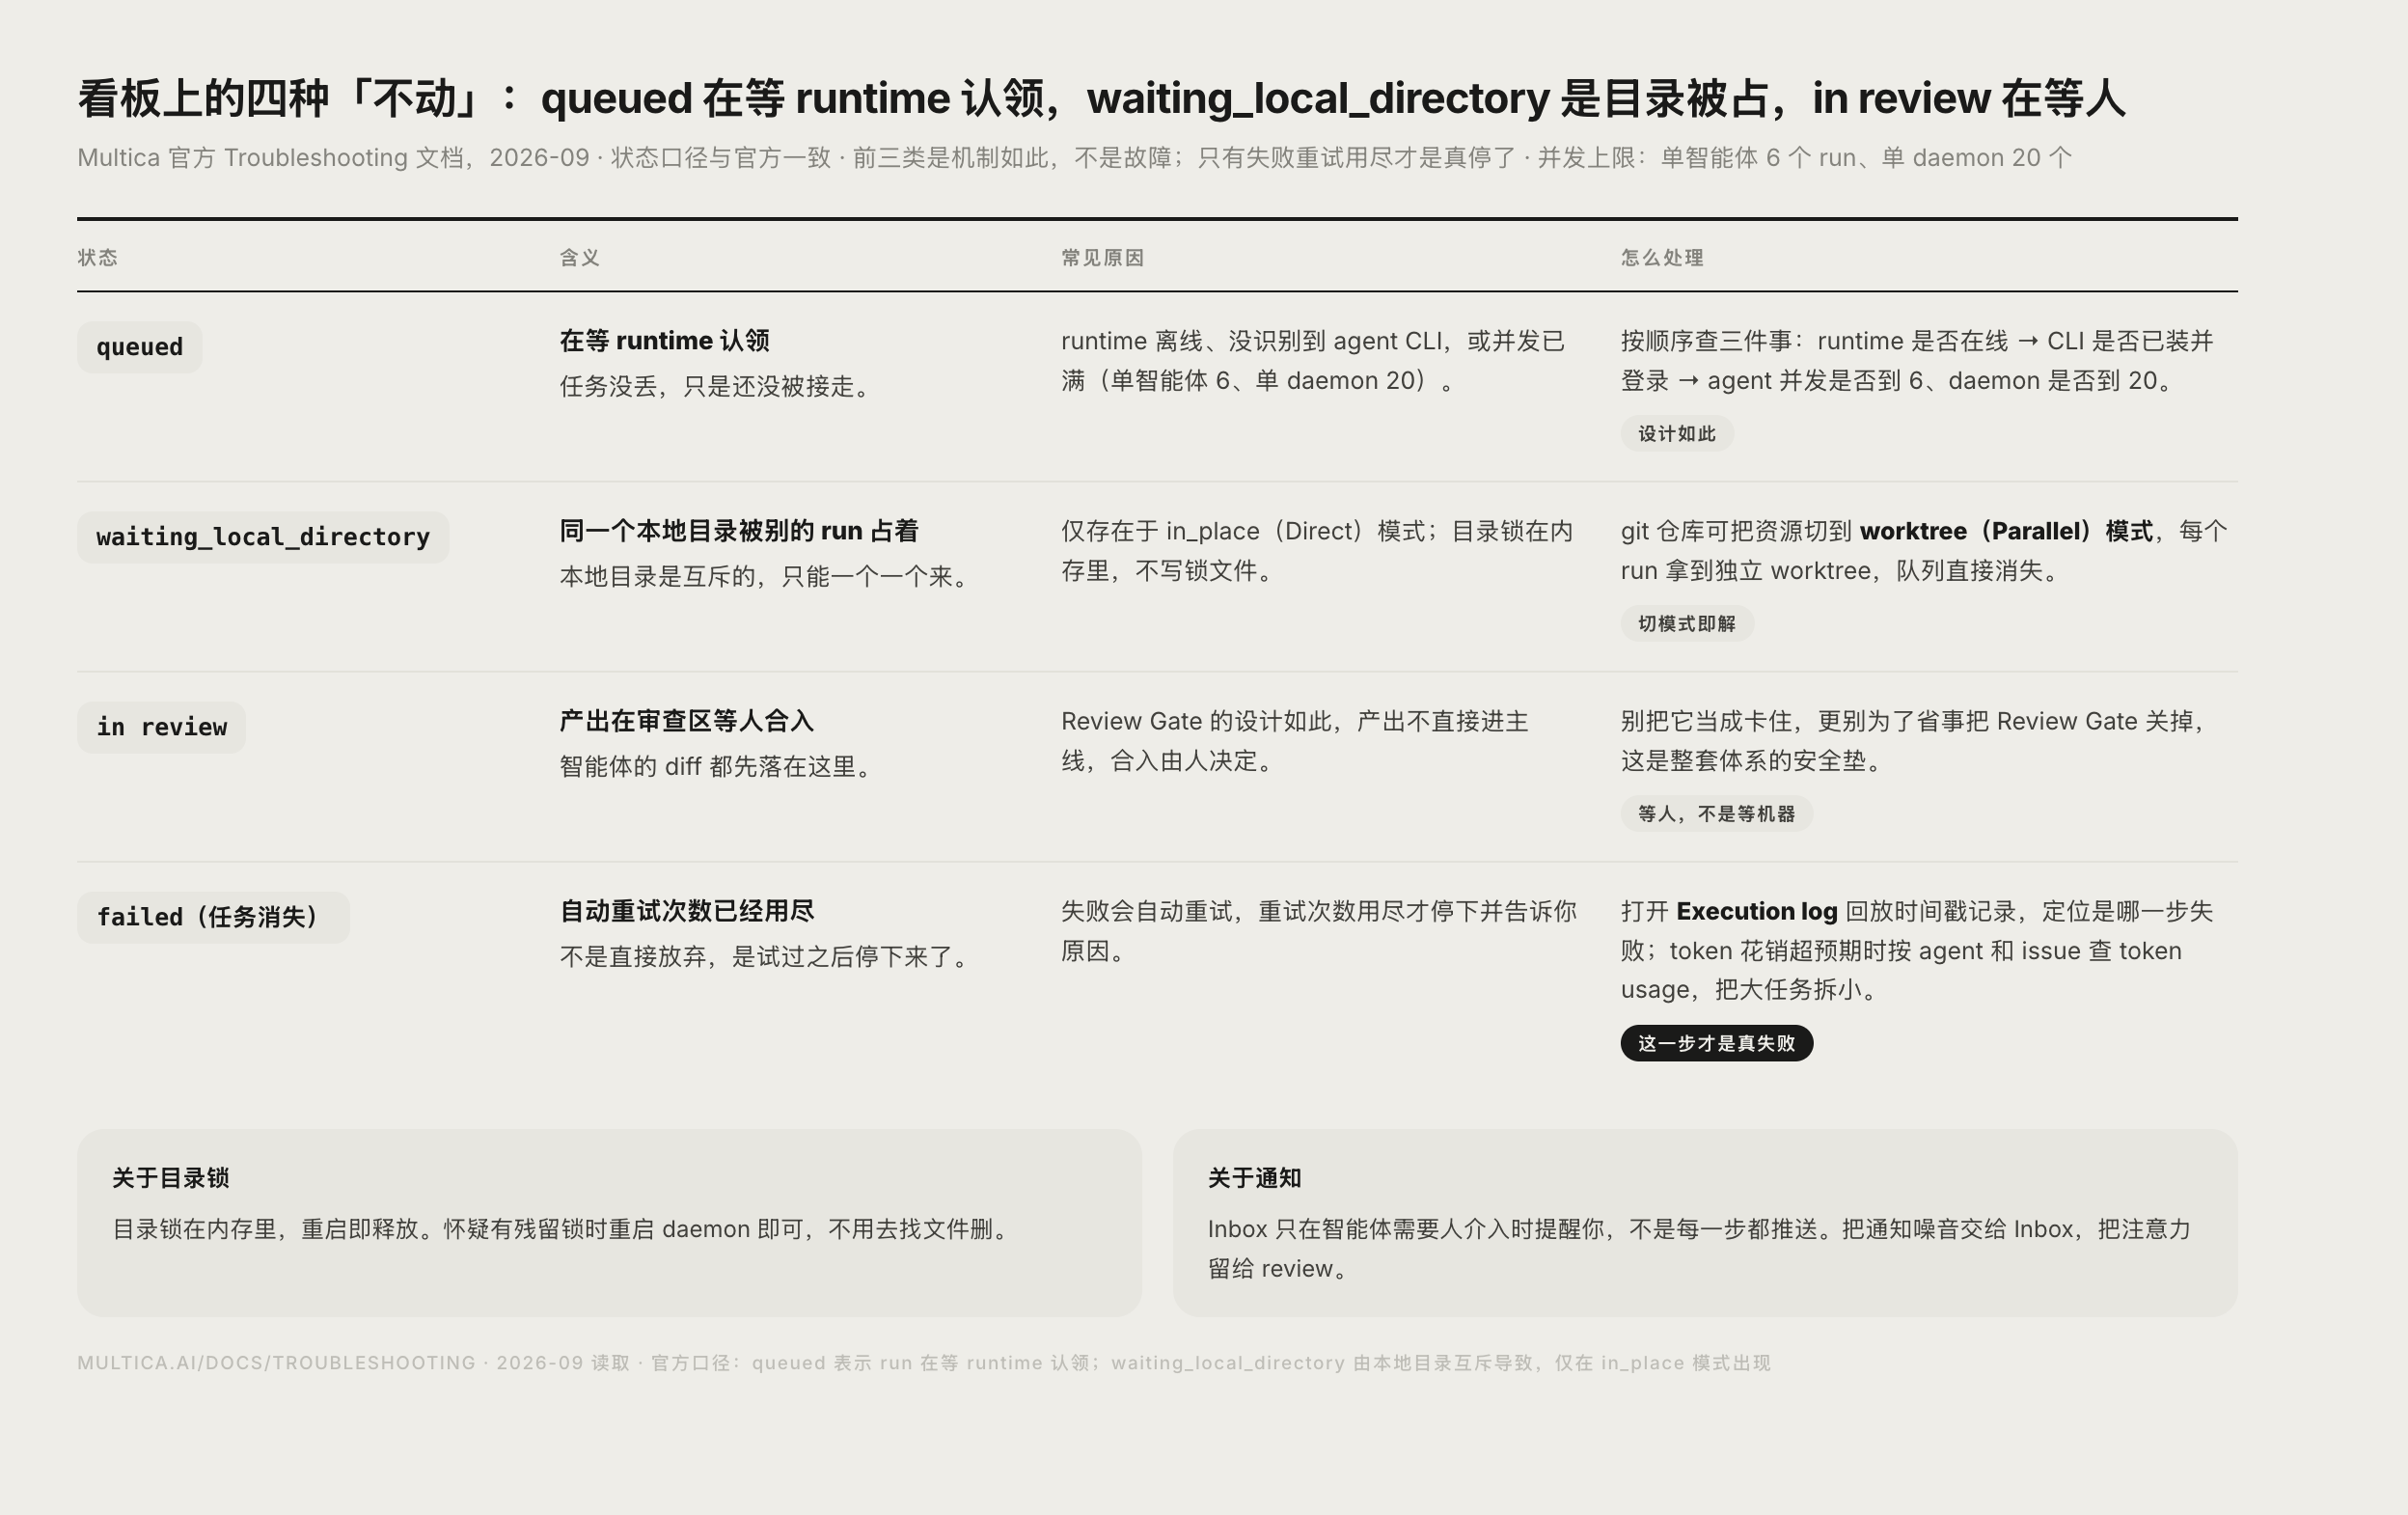Screen dimensions: 2408x1515
Task: Click the footer line 'MULTICA.AI/DOCS/TROUBLESHOOTING'
Action: [924, 1362]
